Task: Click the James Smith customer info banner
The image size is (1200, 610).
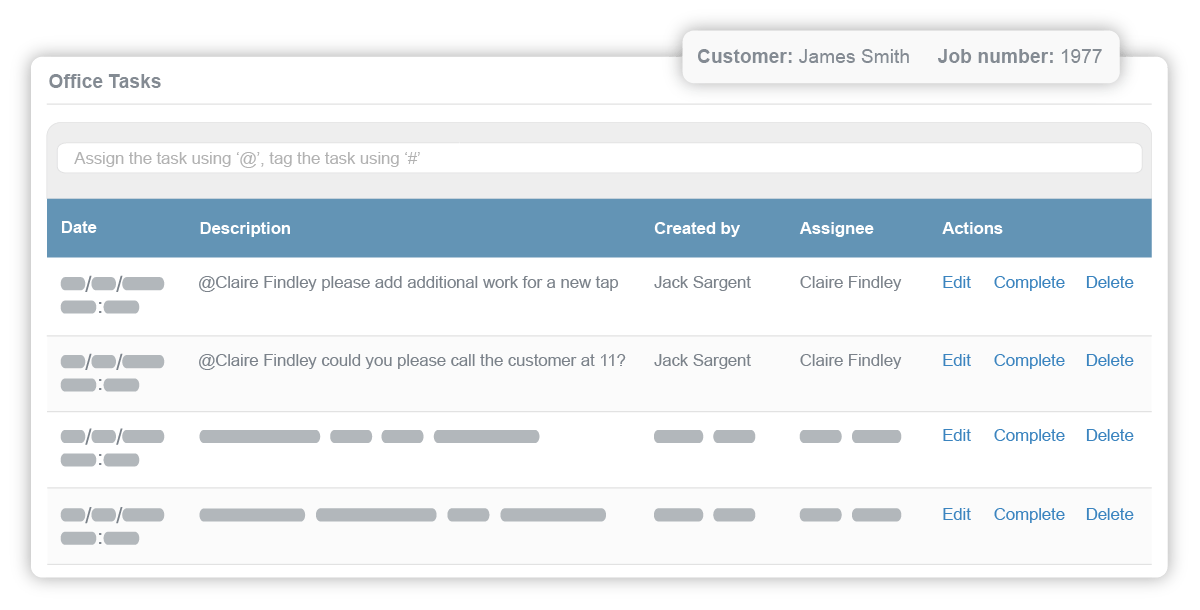Action: (x=900, y=56)
